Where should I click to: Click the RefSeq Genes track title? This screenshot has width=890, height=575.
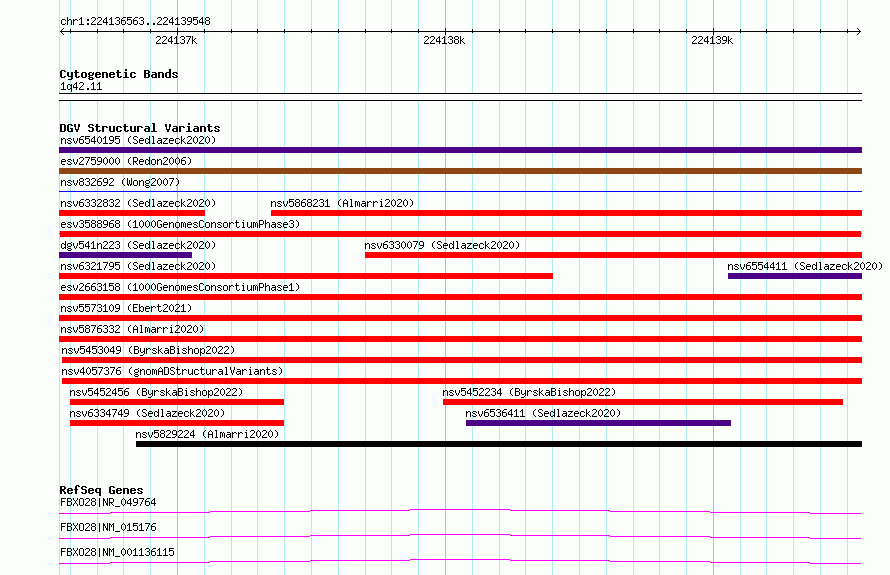pyautogui.click(x=101, y=490)
